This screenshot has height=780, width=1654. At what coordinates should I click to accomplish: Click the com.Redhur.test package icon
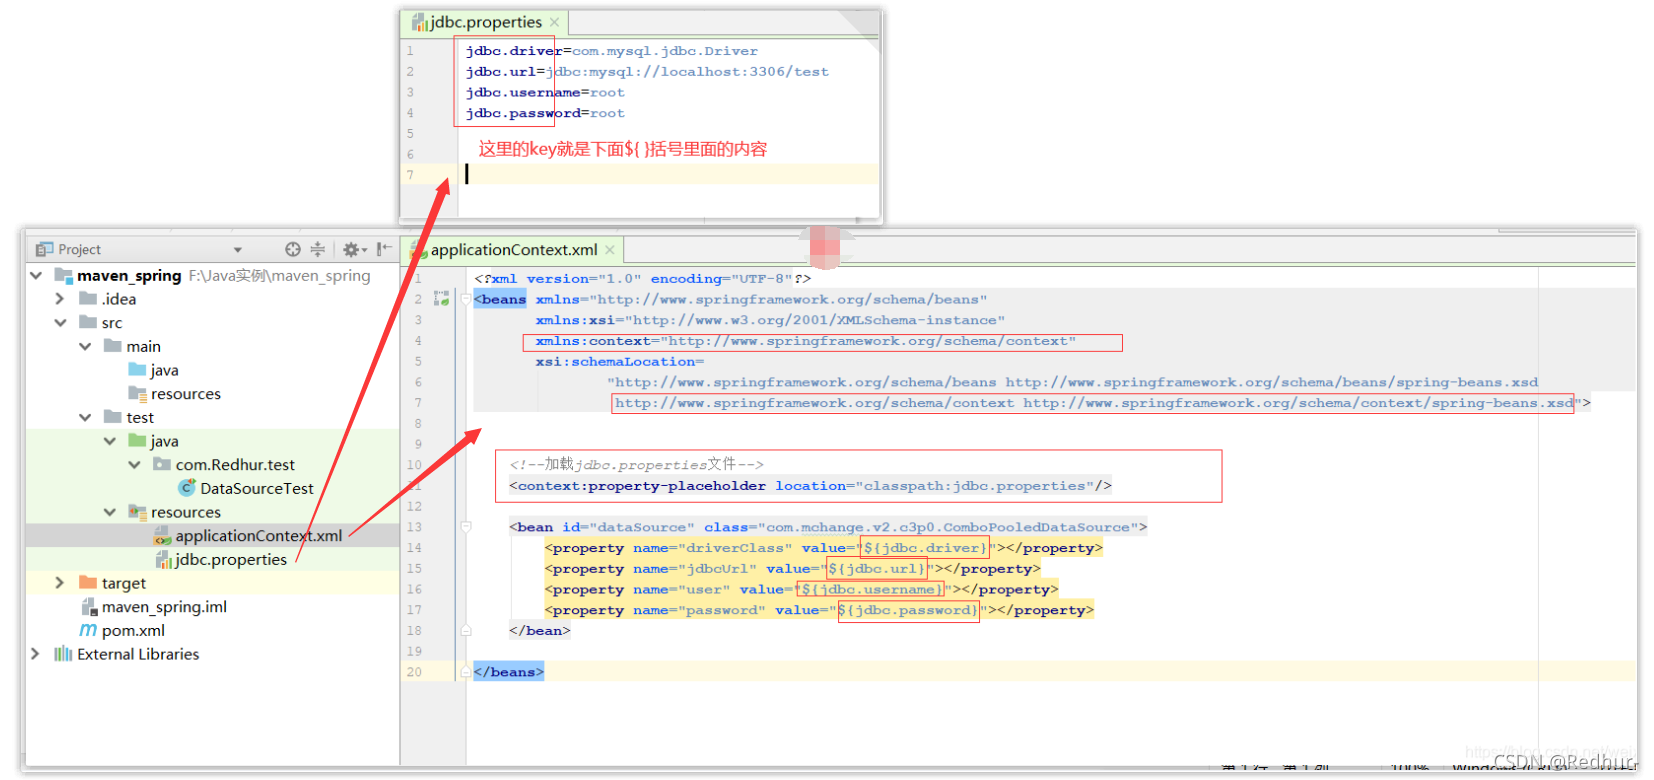click(x=162, y=464)
